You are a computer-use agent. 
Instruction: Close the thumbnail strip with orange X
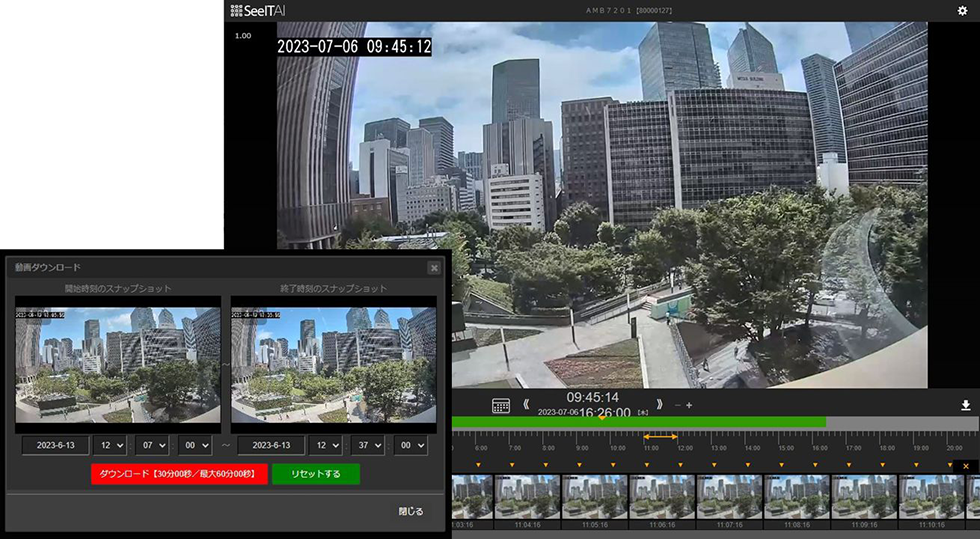(965, 466)
